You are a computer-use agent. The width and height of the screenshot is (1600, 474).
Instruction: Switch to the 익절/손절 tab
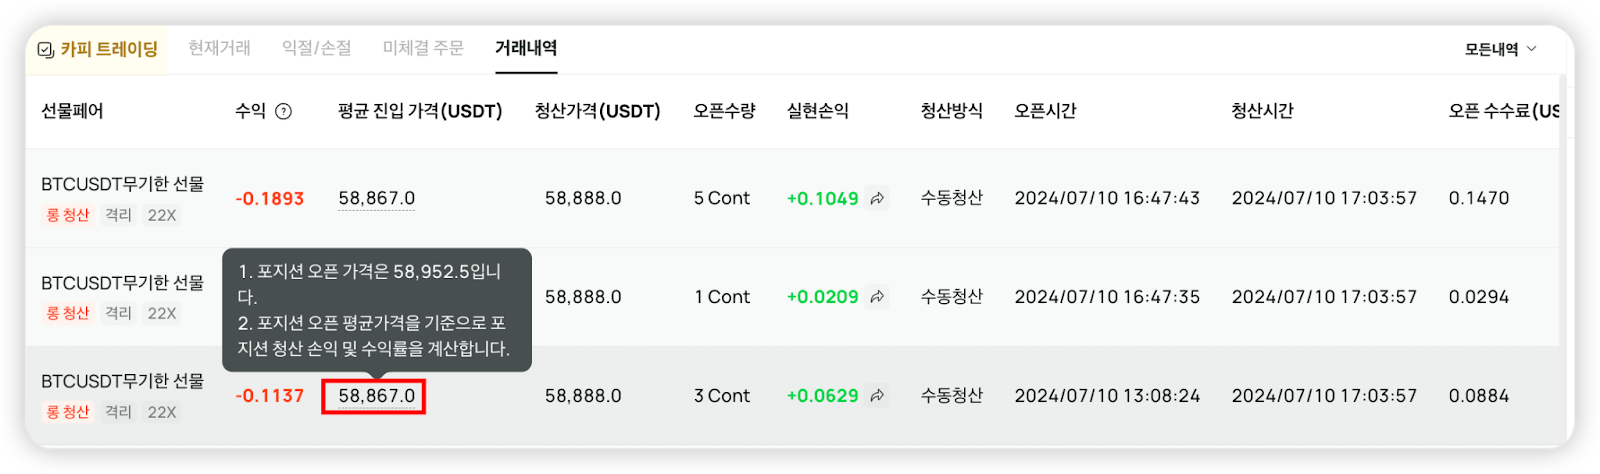(316, 48)
